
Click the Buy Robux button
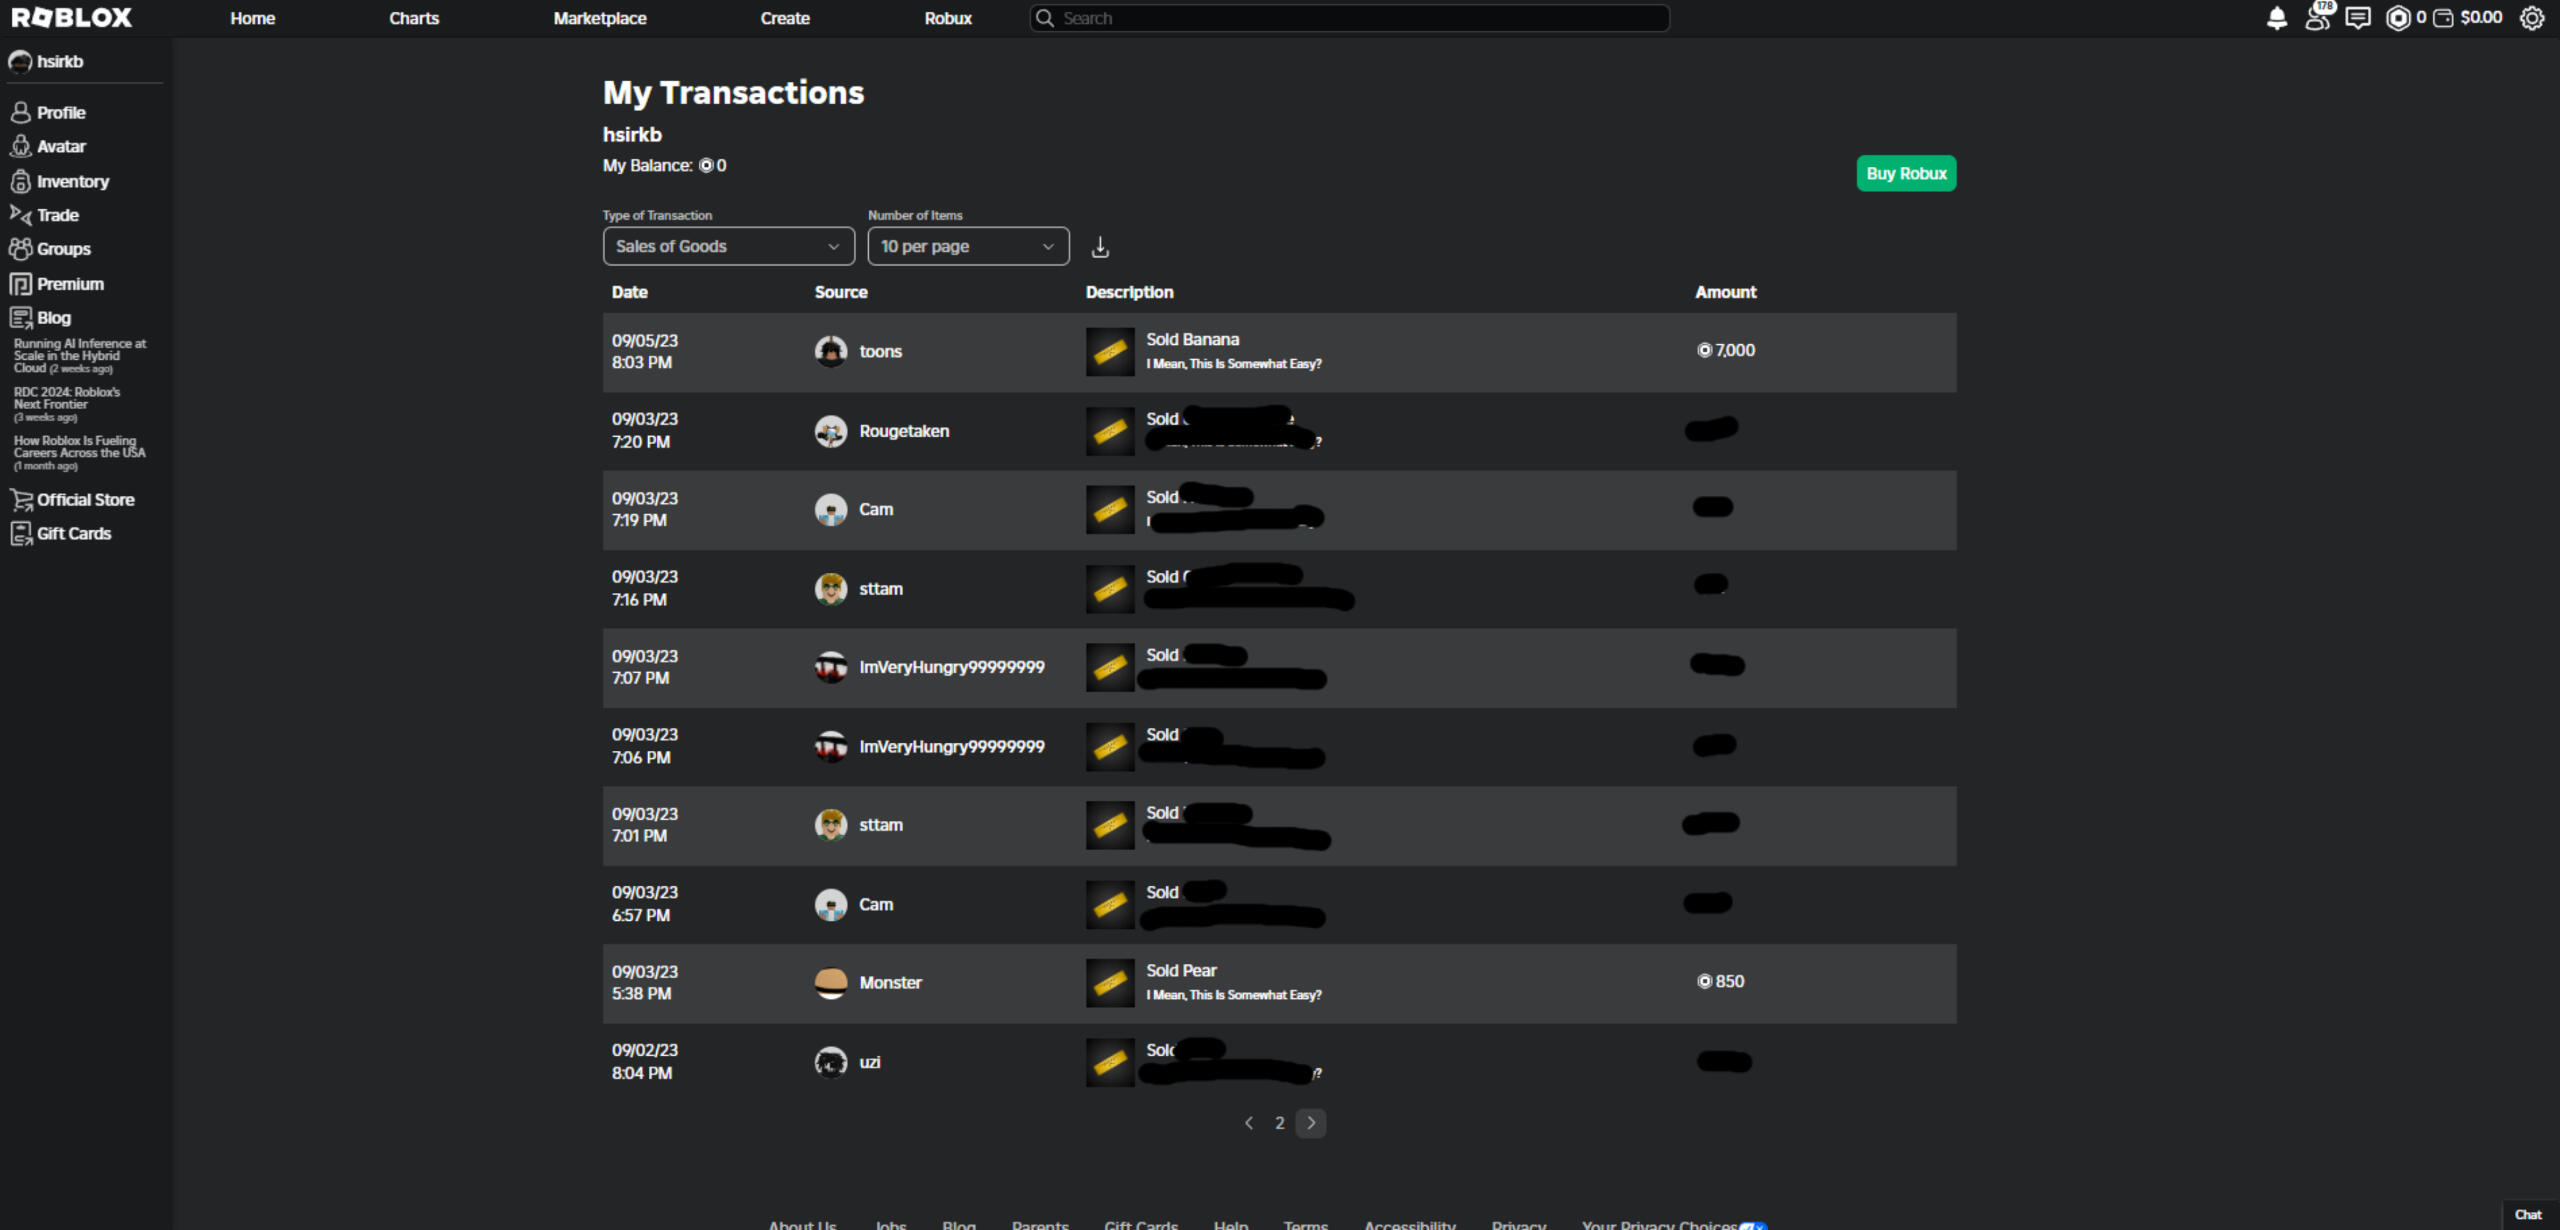tap(1906, 173)
